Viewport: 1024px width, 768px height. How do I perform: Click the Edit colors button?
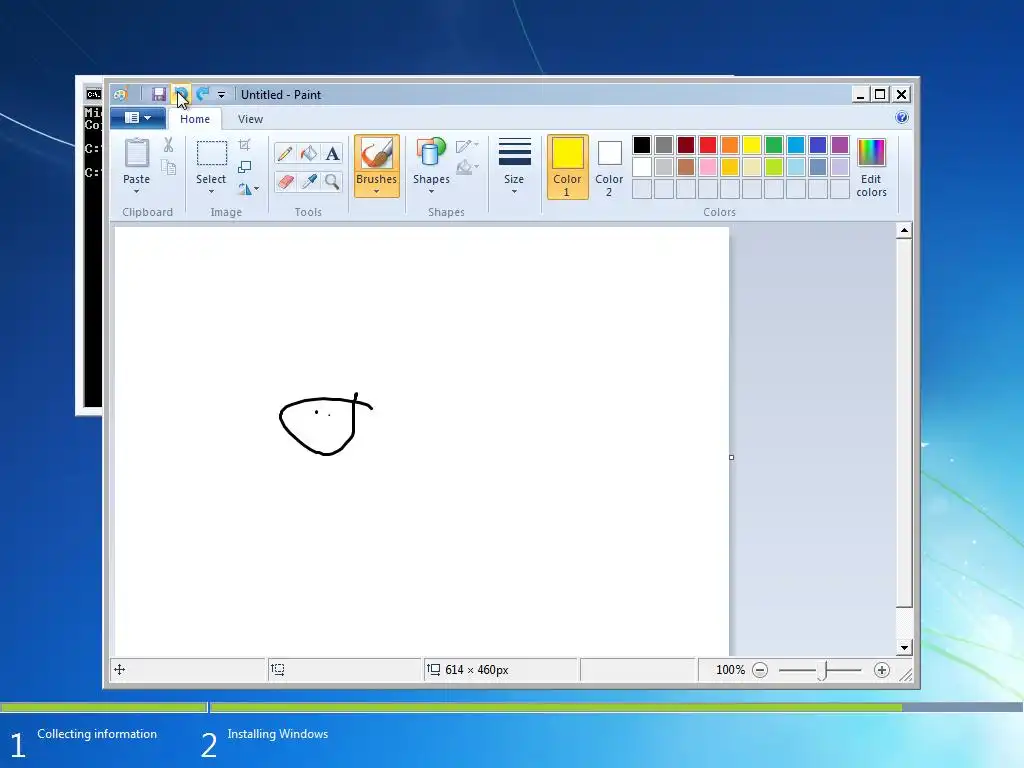tap(871, 167)
